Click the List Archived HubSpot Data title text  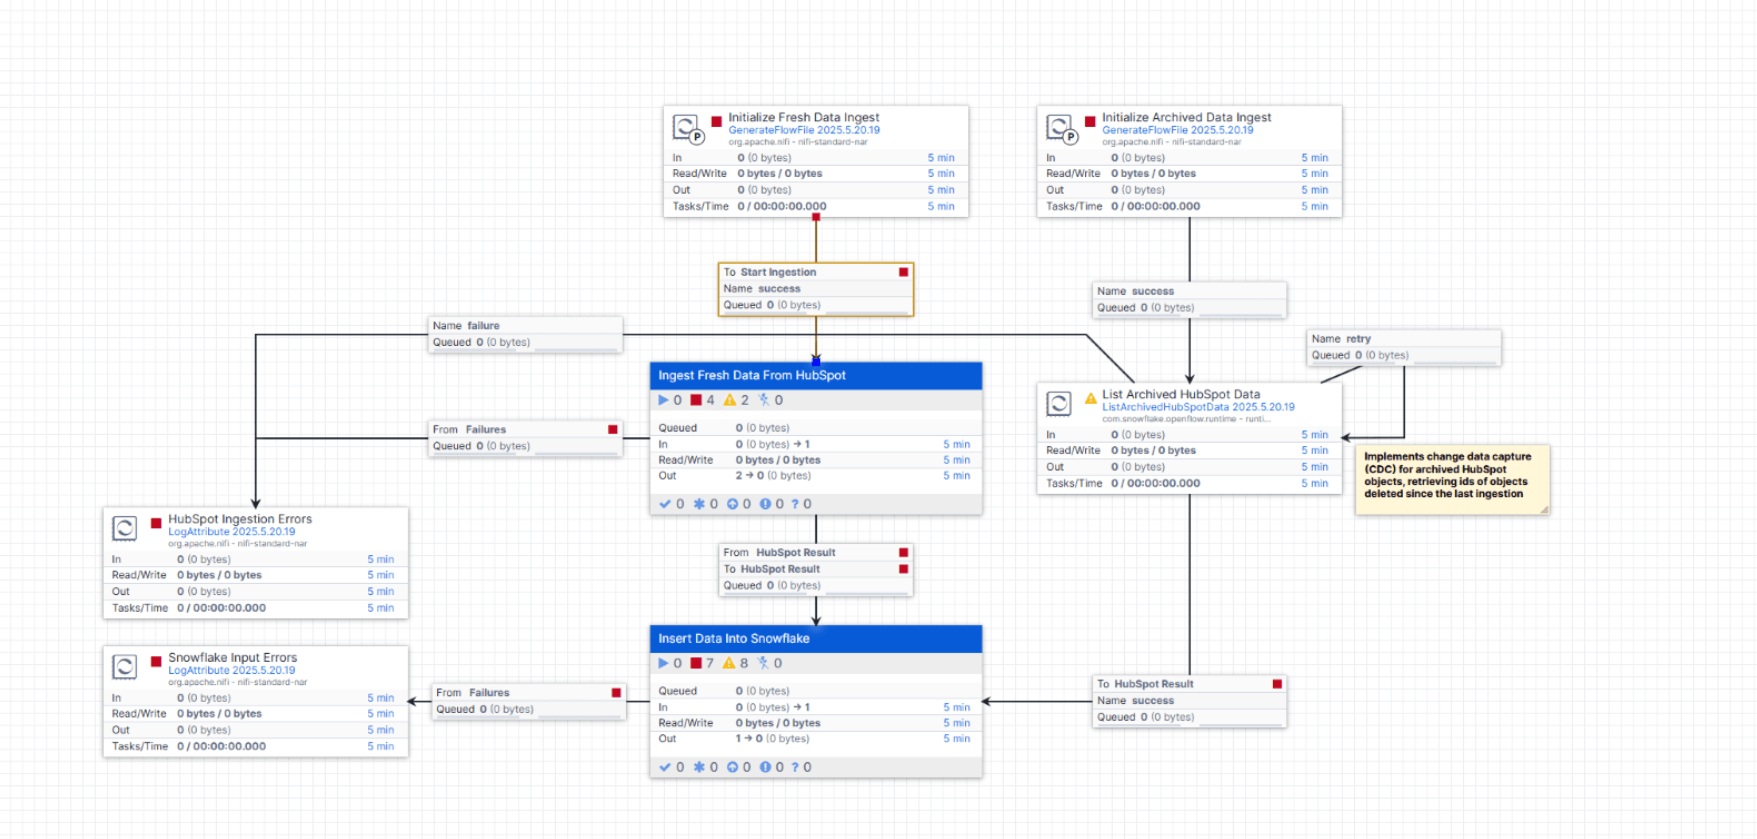pos(1181,394)
